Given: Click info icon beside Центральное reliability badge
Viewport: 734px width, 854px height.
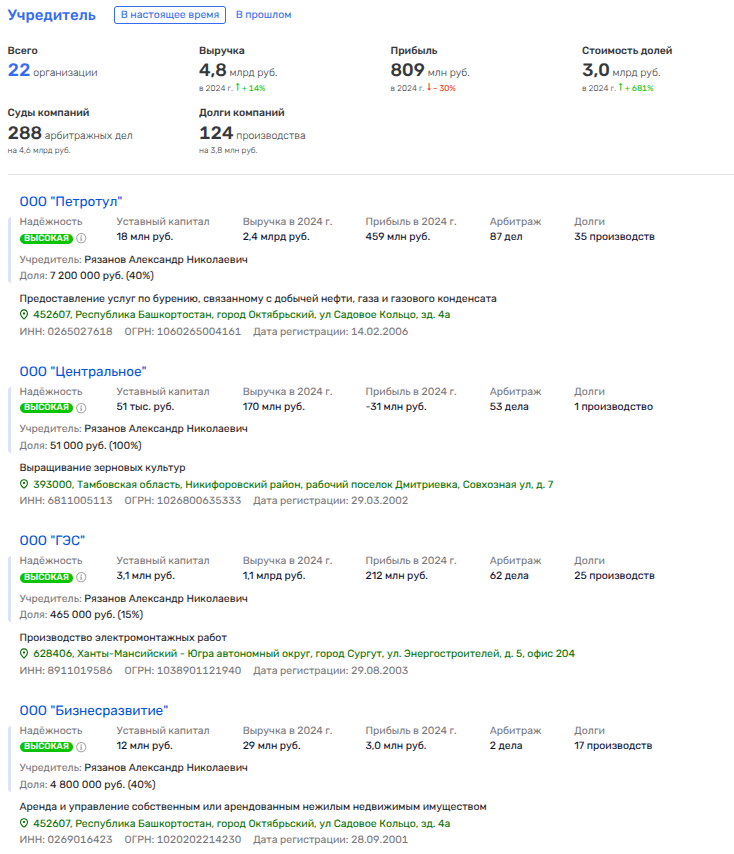Looking at the screenshot, I should tap(82, 407).
